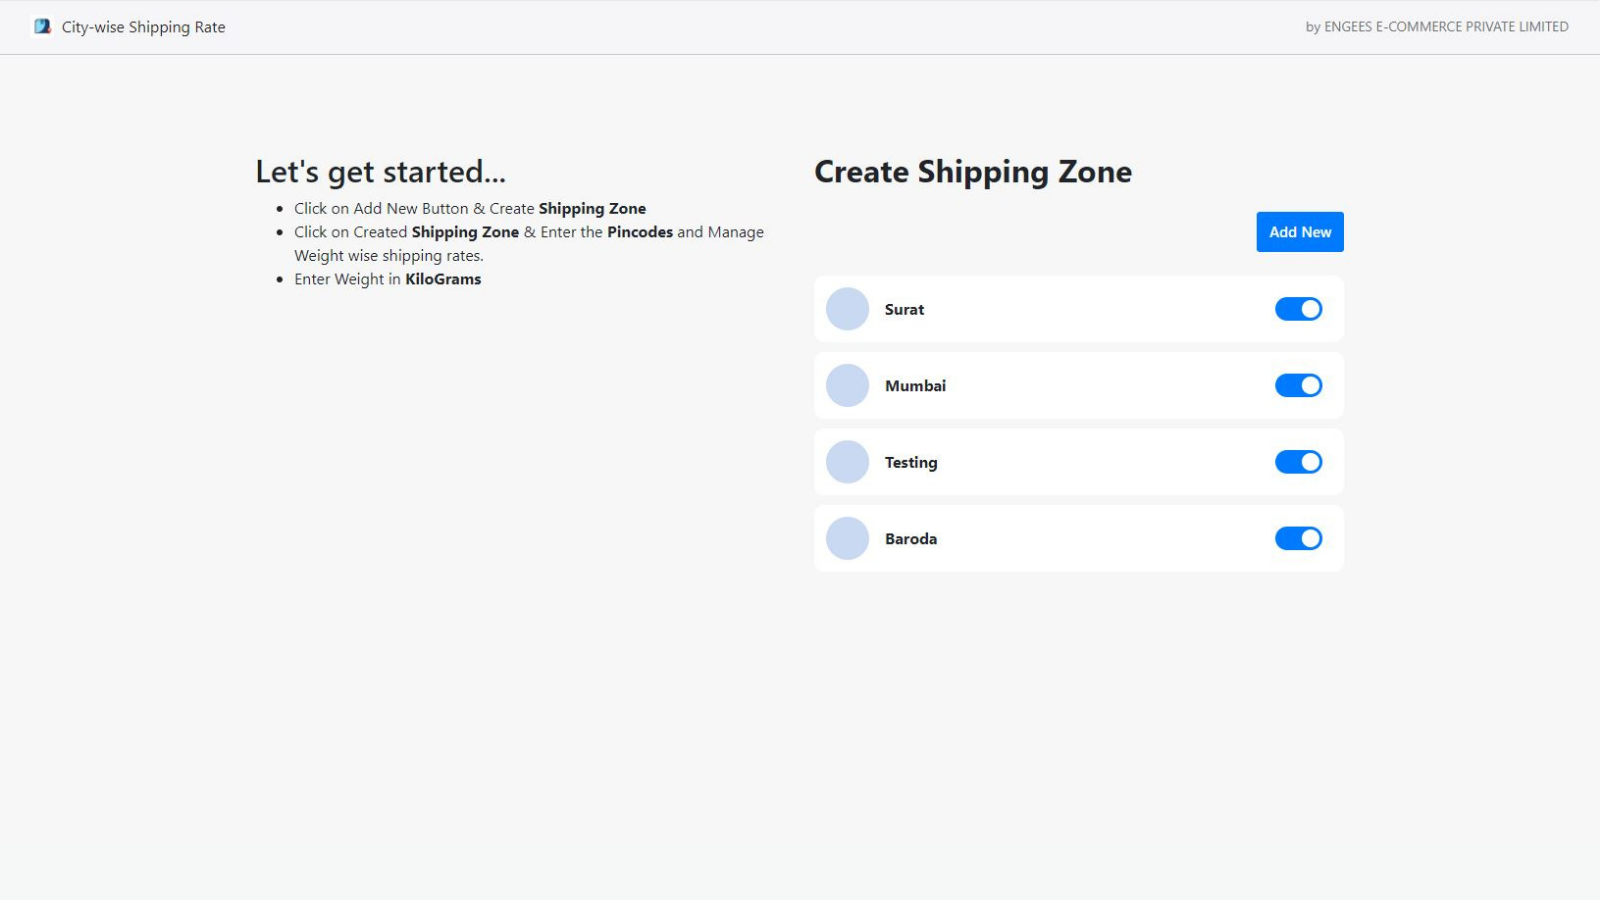
Task: Open the Mumbai shipping zone name
Action: (915, 386)
